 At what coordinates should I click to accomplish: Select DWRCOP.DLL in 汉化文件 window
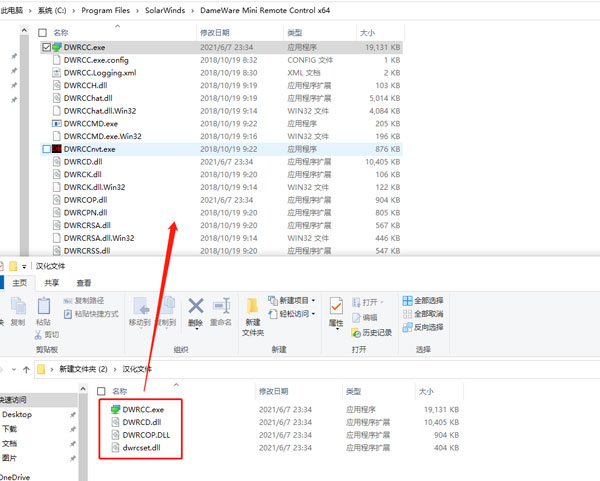tap(146, 435)
